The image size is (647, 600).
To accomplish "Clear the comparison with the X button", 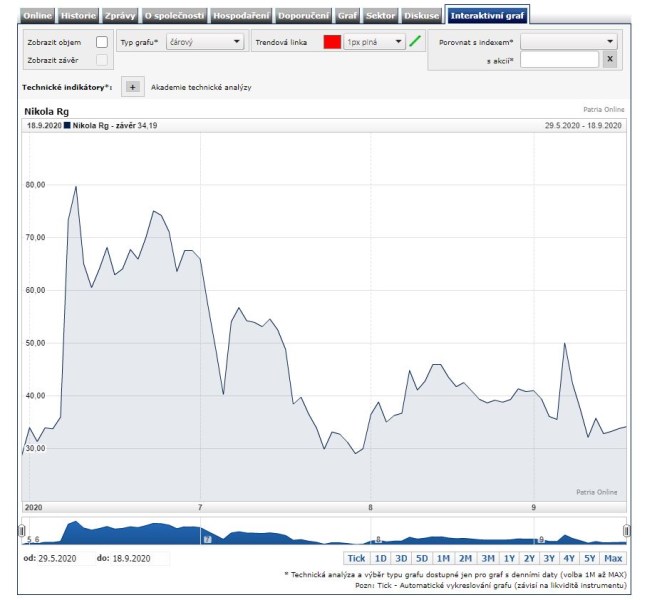I will coord(609,60).
